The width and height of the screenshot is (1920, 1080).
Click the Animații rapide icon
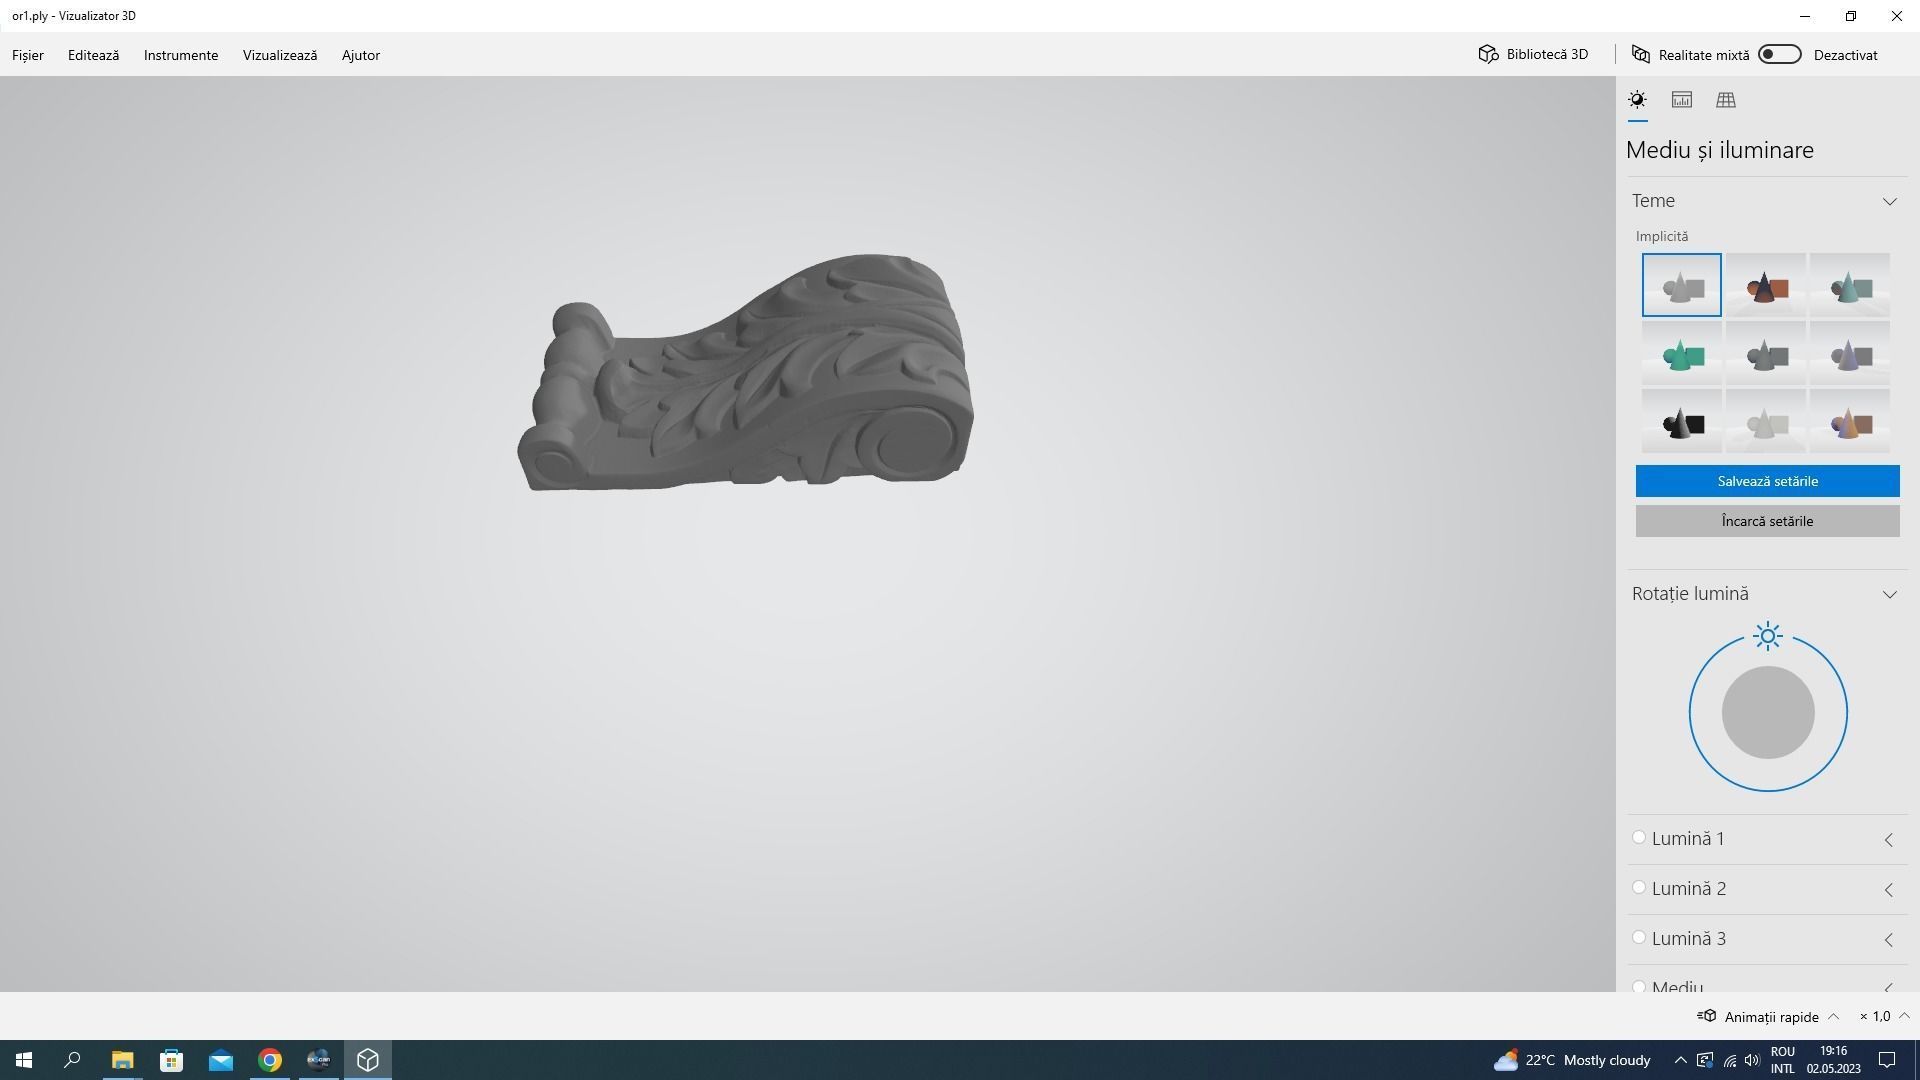[x=1707, y=1016]
